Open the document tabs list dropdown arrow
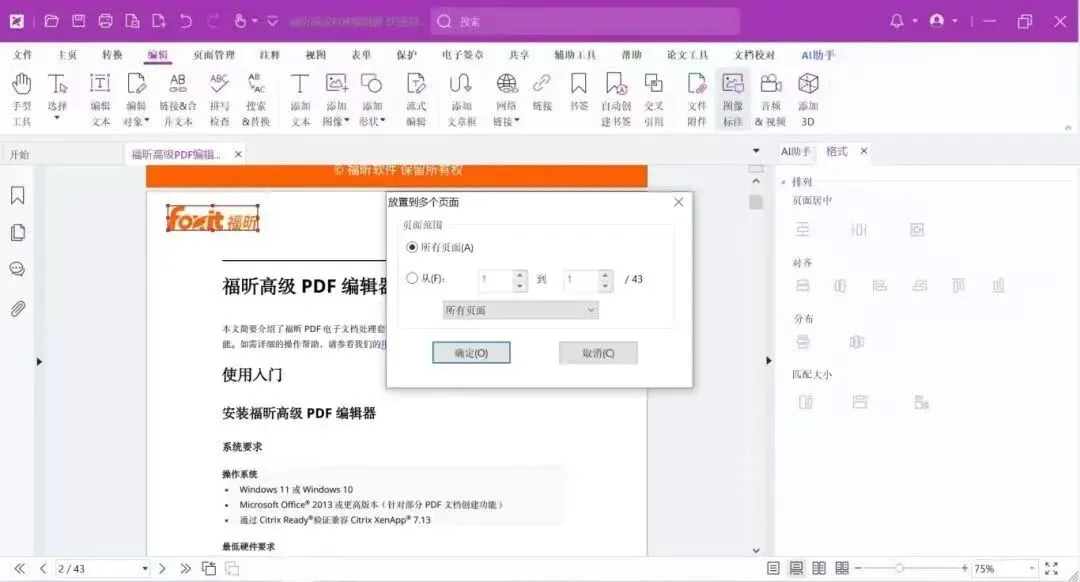This screenshot has width=1080, height=582. (756, 151)
